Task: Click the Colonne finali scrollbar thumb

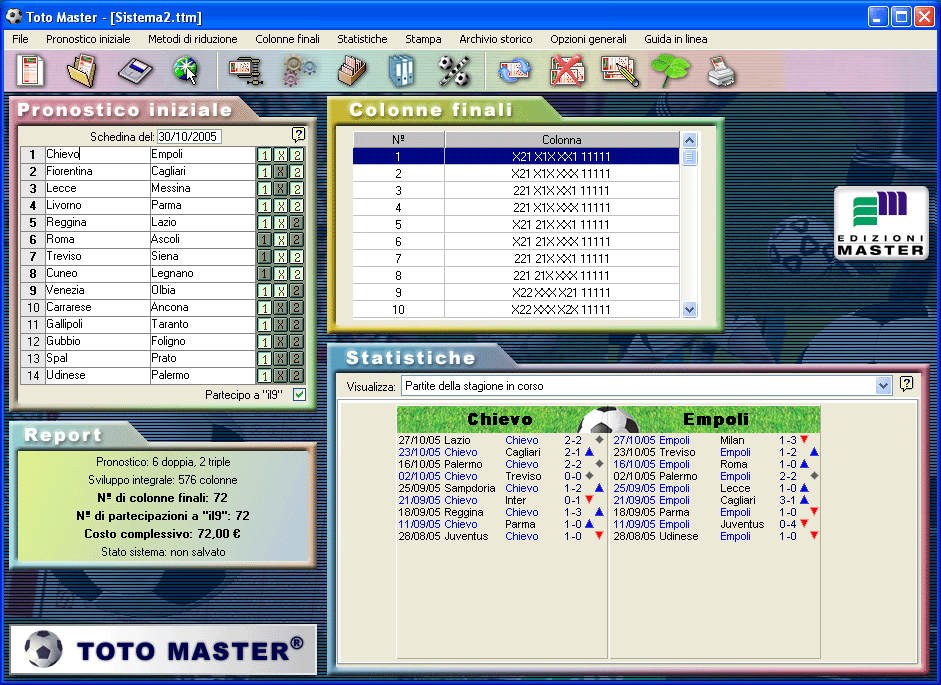Action: coord(690,157)
